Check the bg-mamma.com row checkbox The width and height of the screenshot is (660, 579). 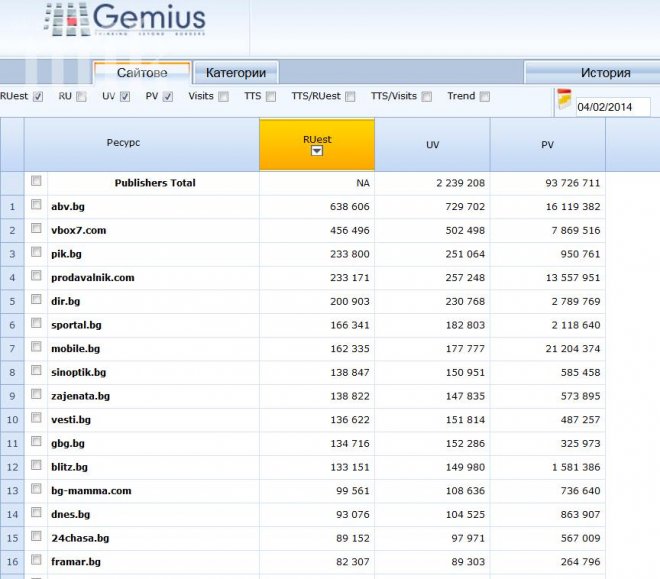coord(36,489)
